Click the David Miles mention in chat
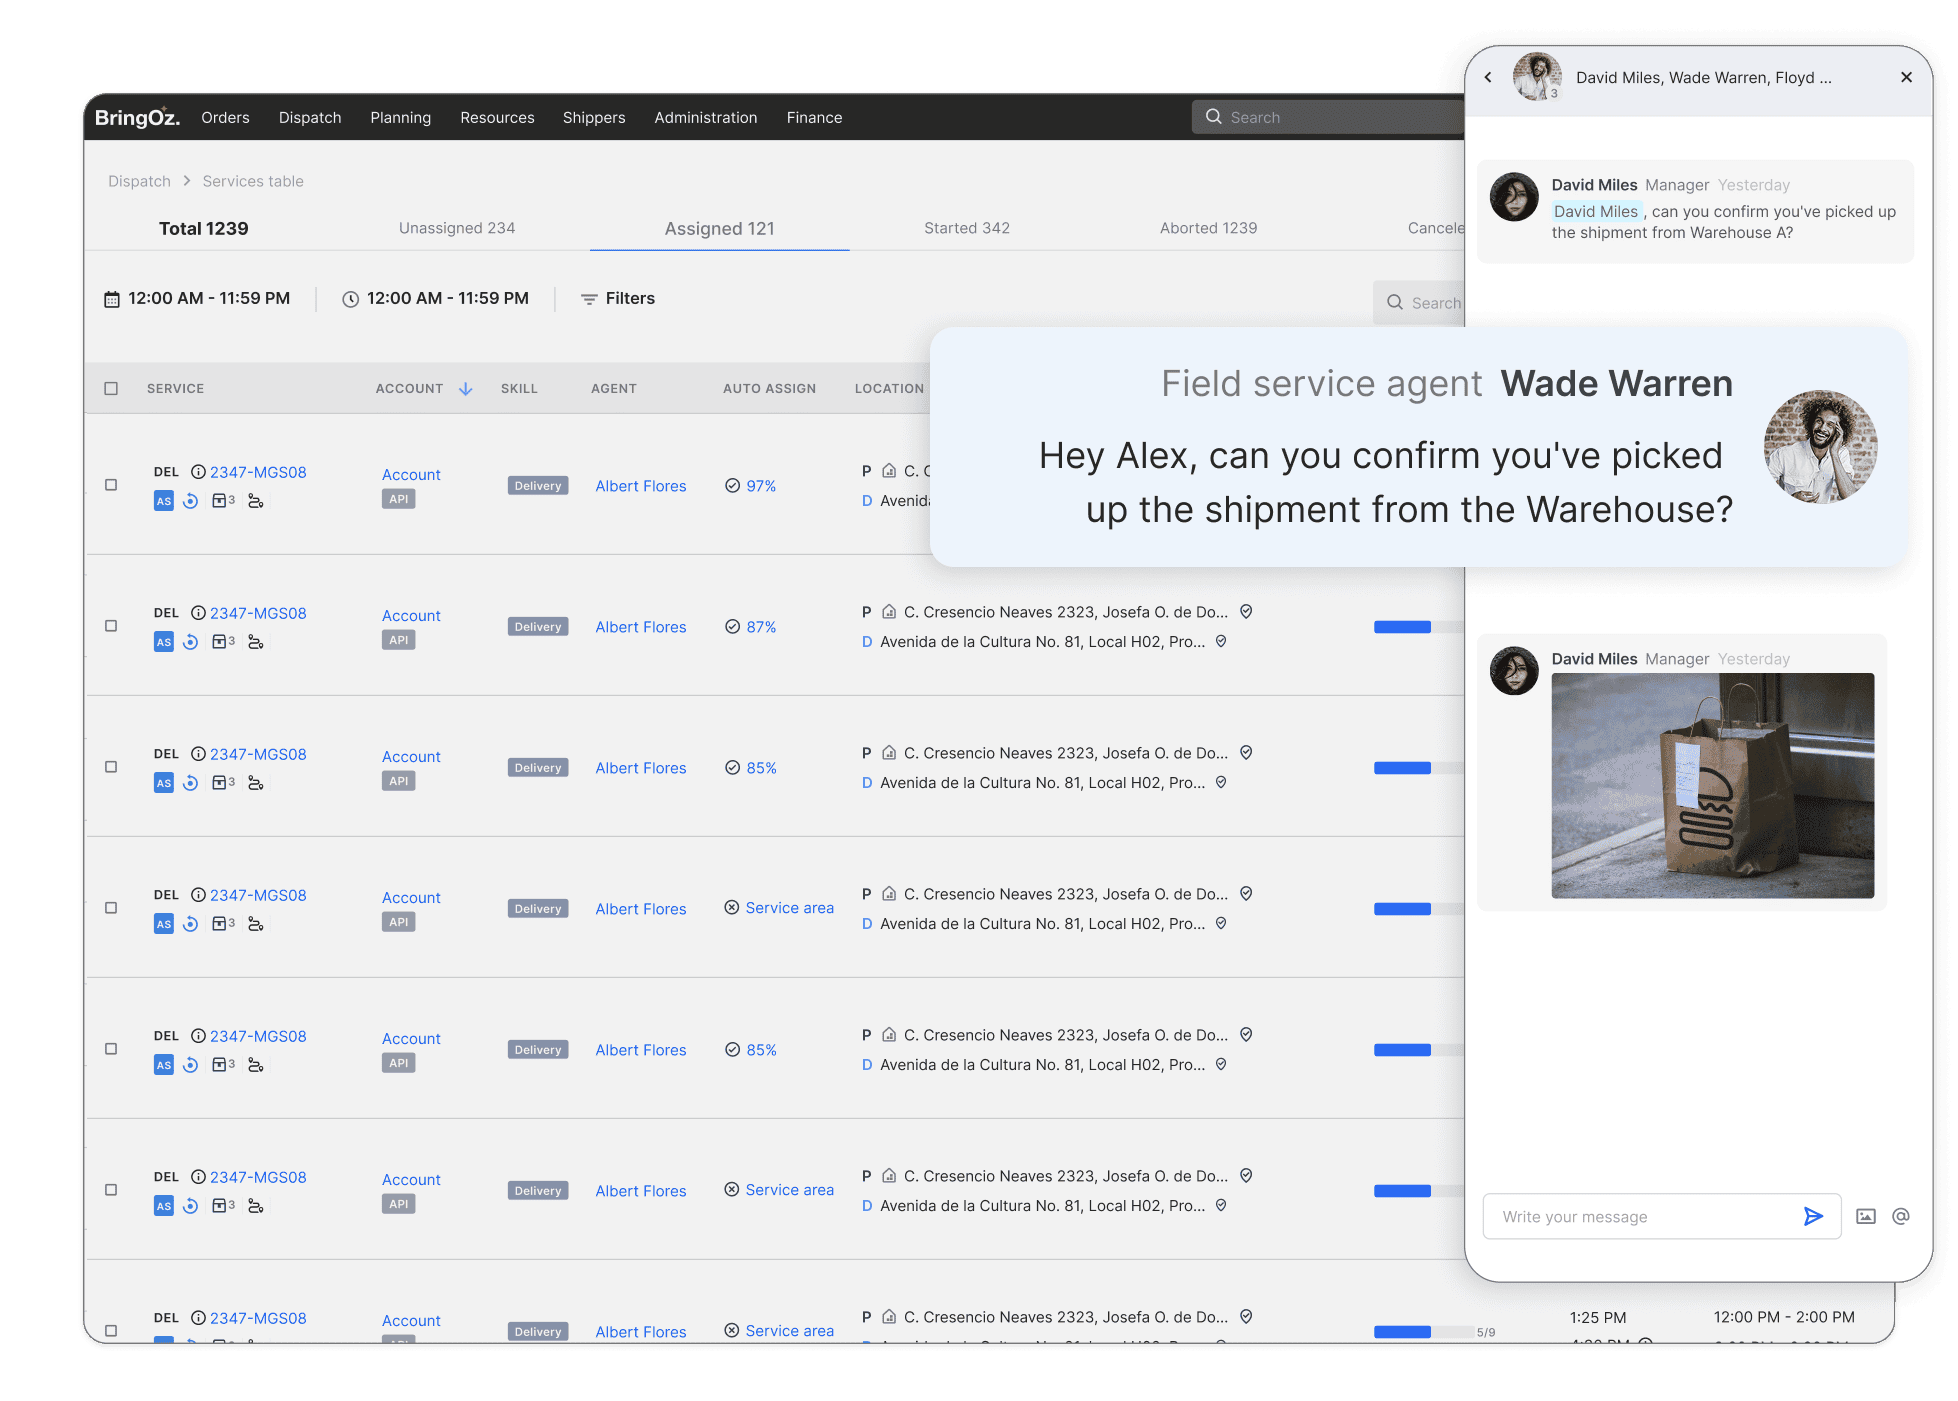1958x1401 pixels. (x=1596, y=211)
